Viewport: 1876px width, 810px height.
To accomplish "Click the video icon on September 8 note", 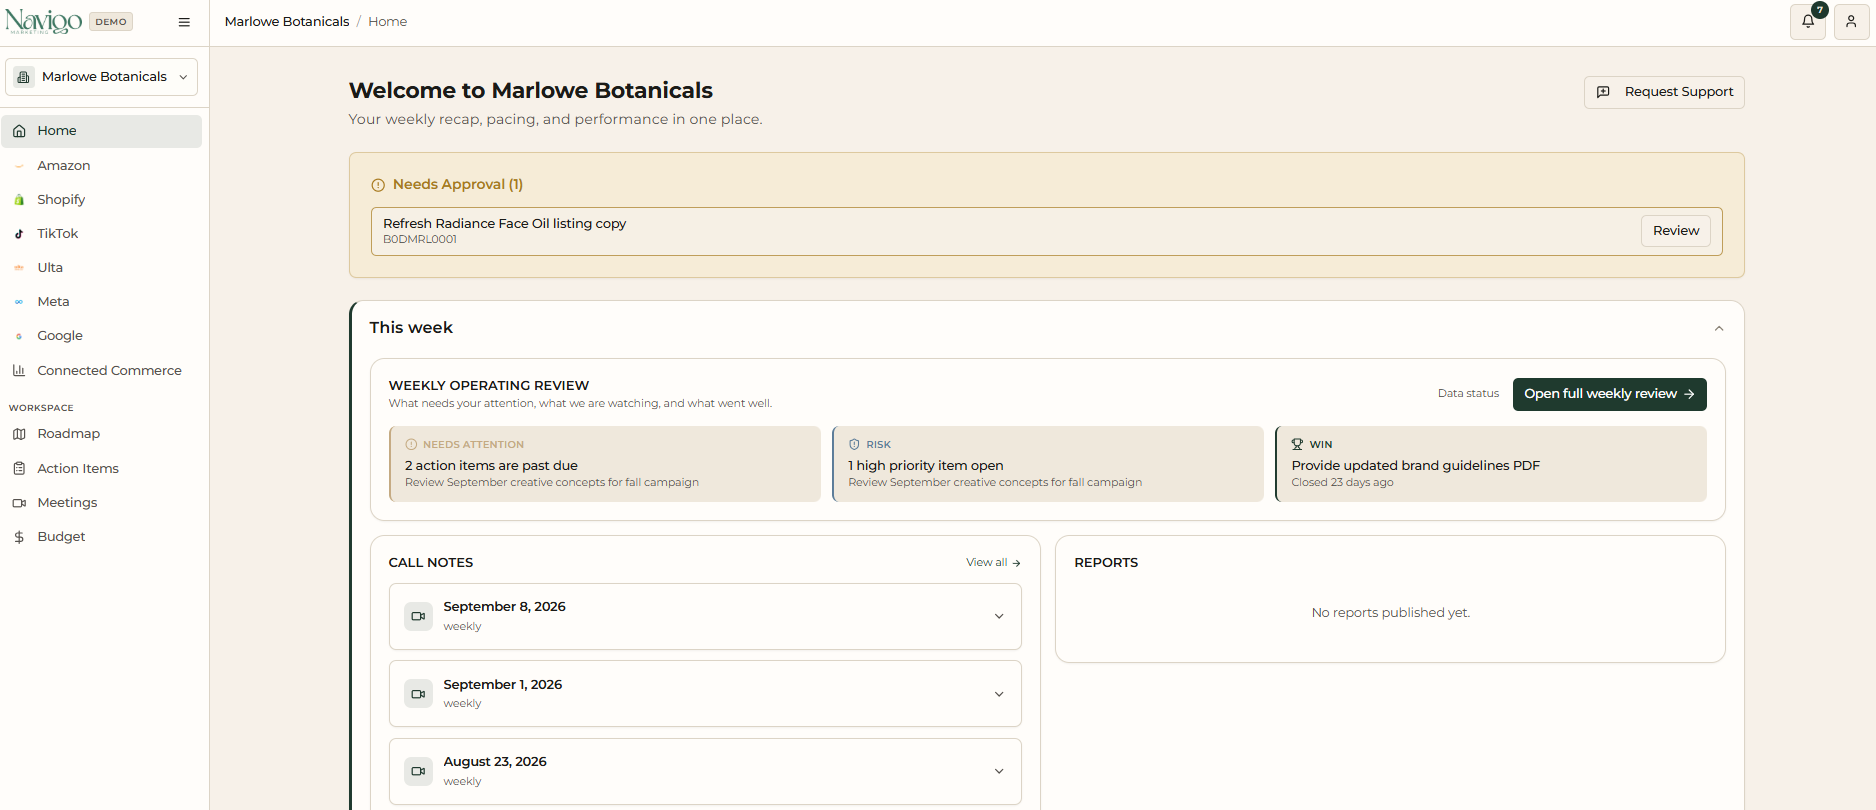I will (418, 616).
